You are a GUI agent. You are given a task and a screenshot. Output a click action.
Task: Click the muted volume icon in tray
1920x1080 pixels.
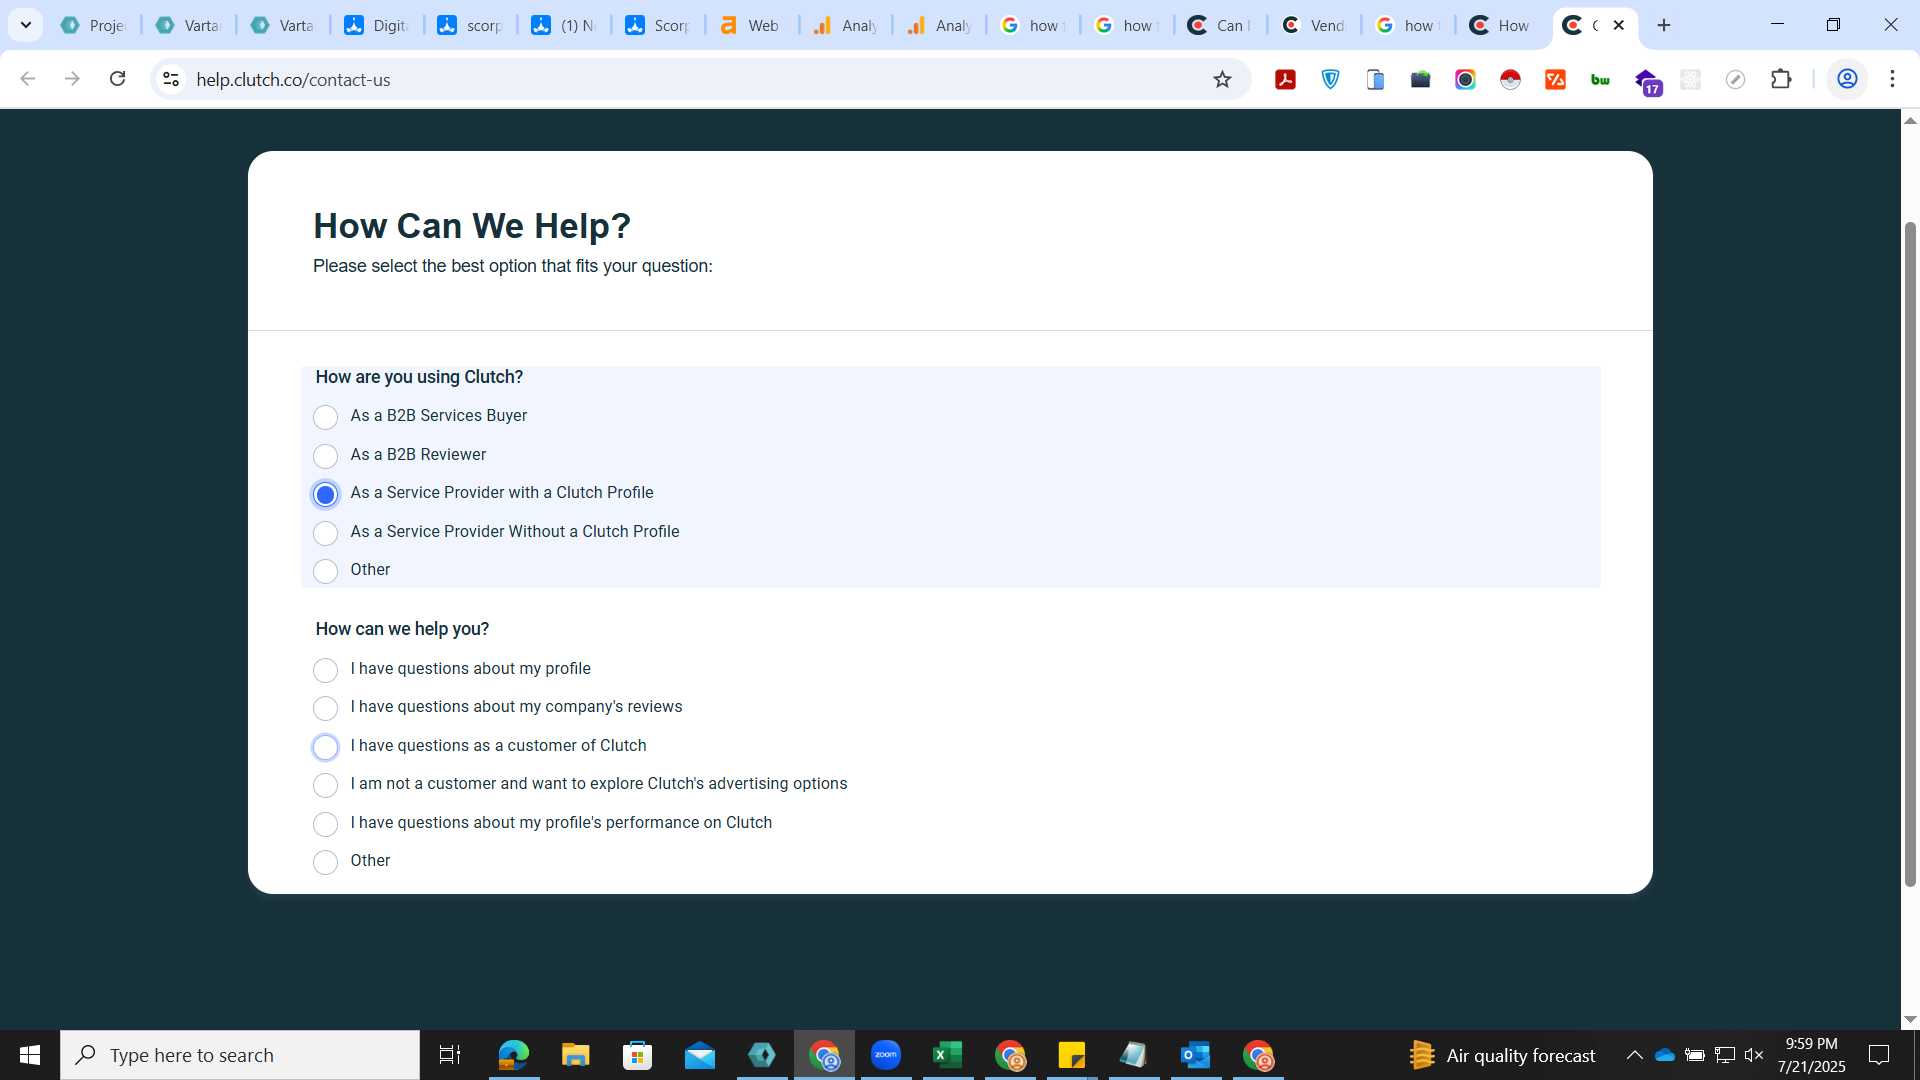click(x=1754, y=1055)
